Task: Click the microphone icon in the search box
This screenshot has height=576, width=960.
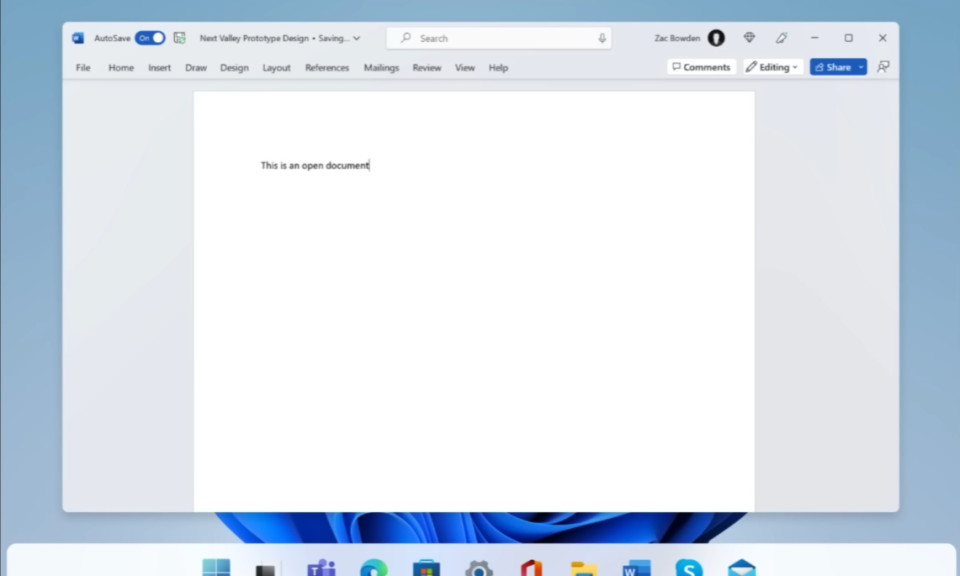Action: click(602, 38)
